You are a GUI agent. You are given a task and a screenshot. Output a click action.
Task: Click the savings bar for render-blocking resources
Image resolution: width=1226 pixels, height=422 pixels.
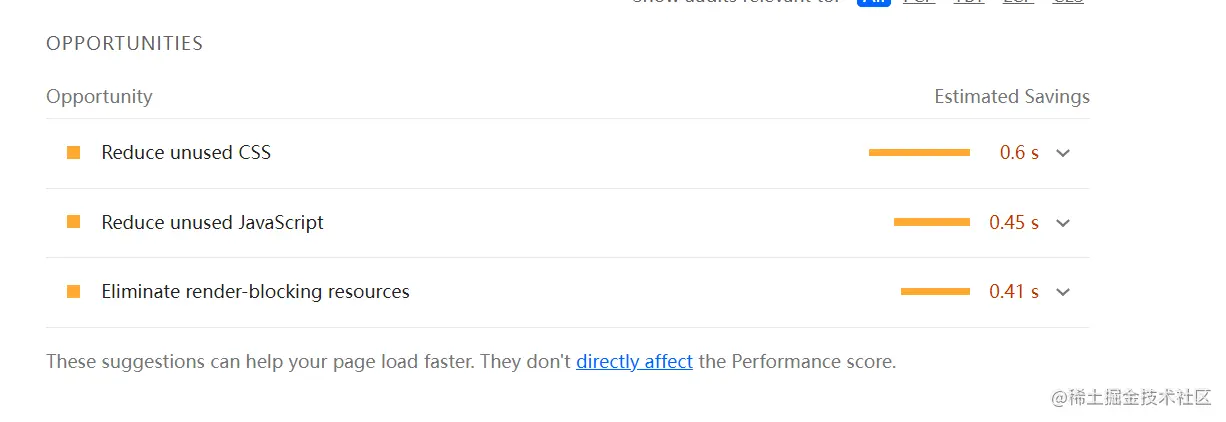[935, 292]
